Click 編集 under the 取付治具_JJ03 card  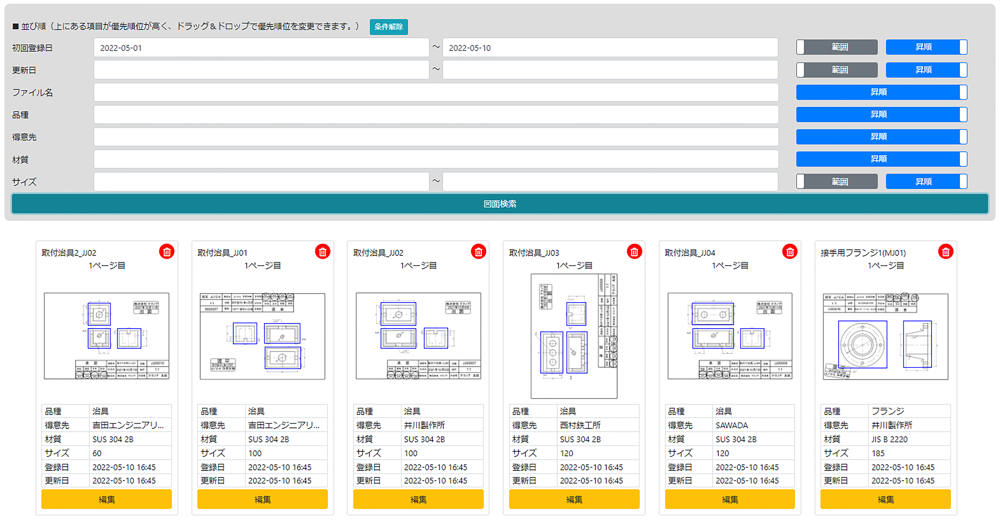click(574, 500)
